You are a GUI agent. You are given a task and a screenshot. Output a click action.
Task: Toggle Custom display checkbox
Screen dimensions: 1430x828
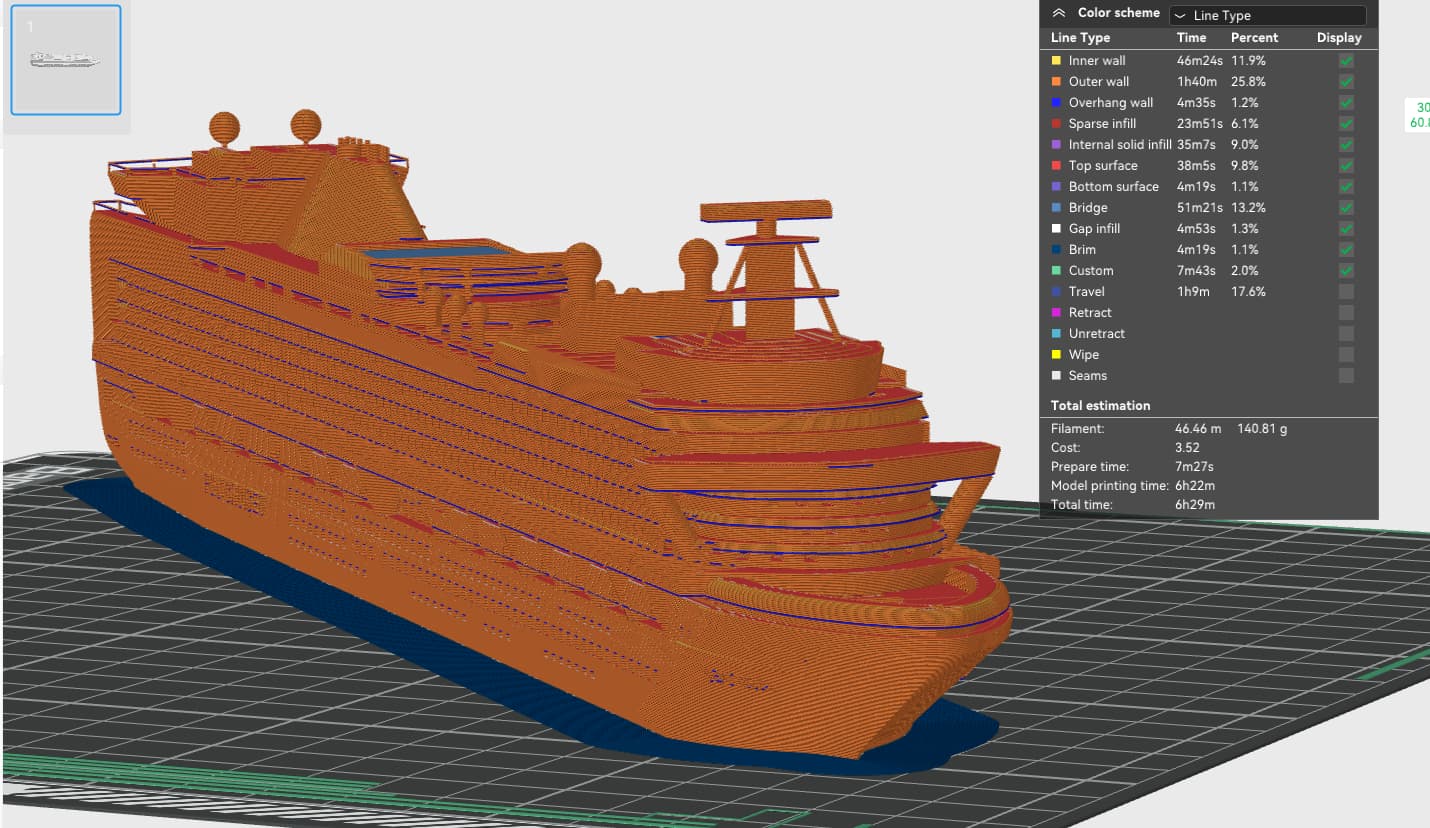tap(1346, 270)
